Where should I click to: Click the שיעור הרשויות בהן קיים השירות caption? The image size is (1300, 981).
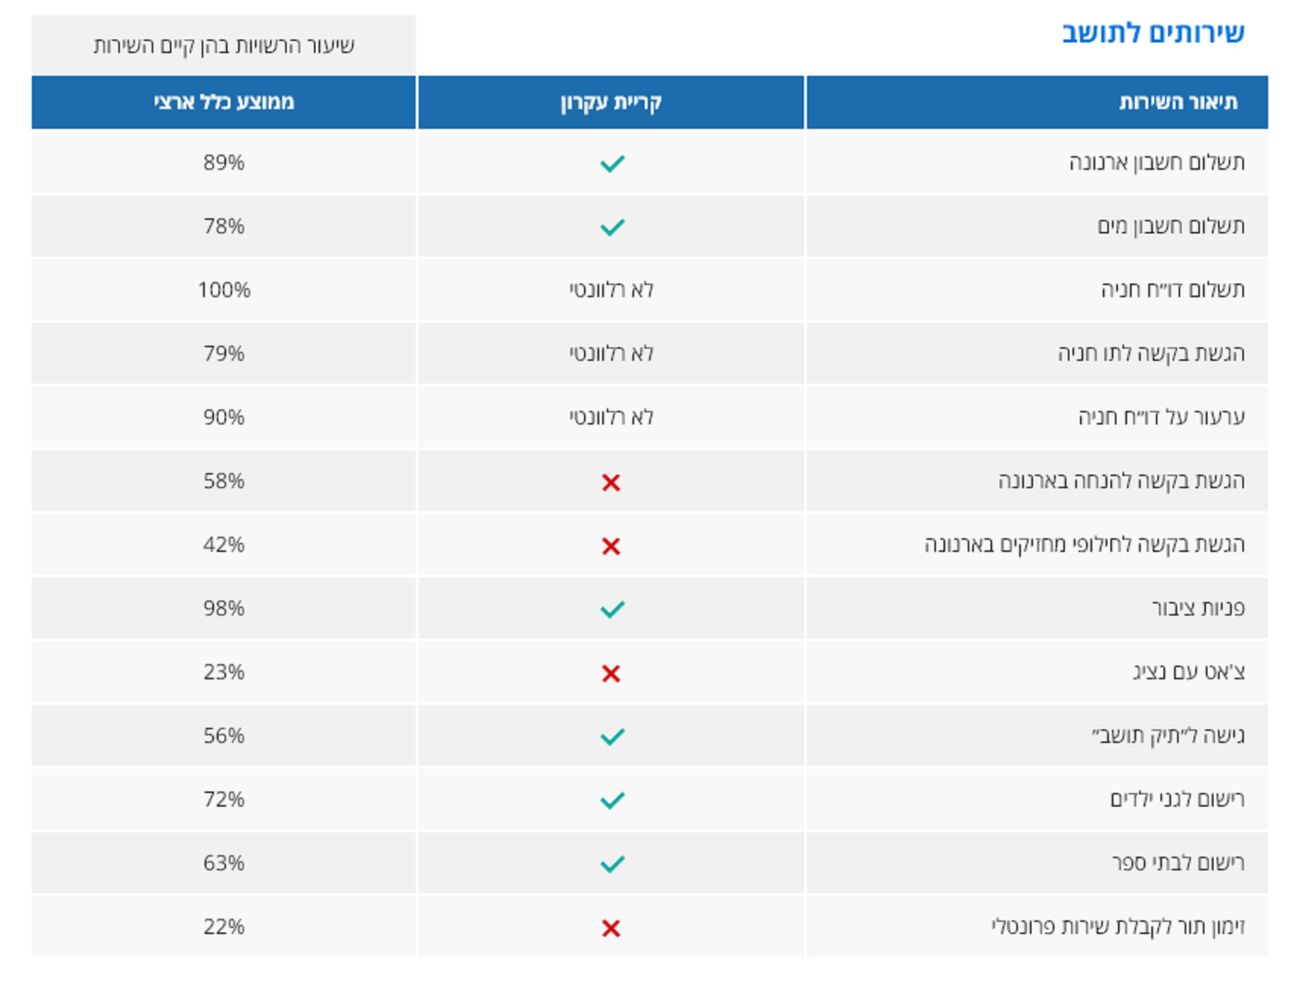(x=224, y=46)
